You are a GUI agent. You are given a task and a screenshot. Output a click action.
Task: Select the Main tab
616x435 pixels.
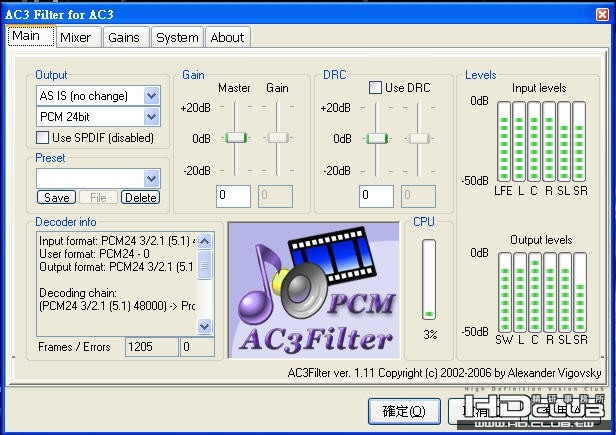(x=31, y=36)
